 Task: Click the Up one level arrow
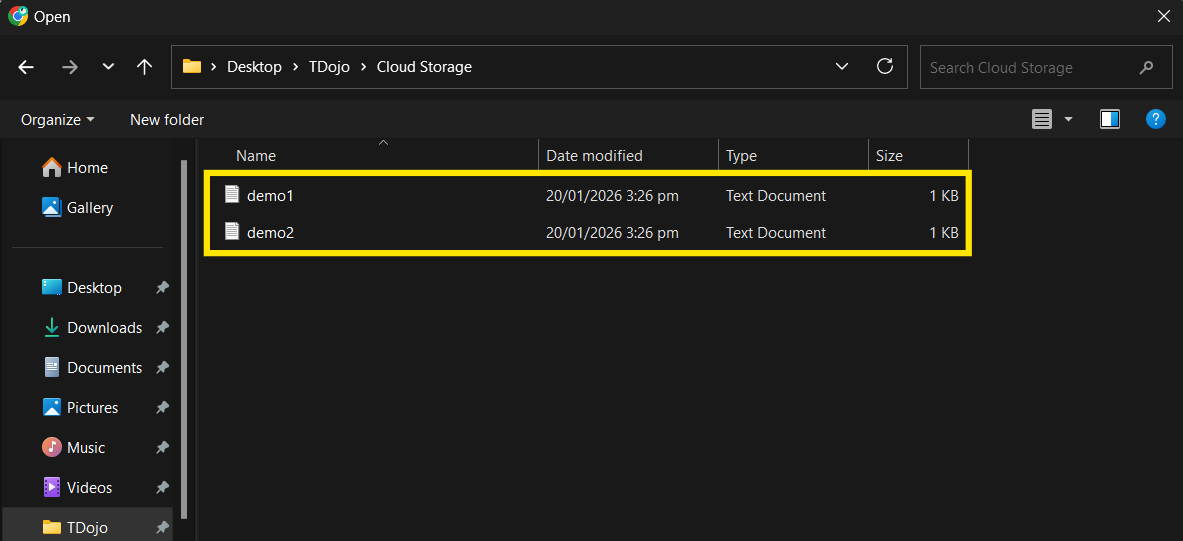point(144,67)
